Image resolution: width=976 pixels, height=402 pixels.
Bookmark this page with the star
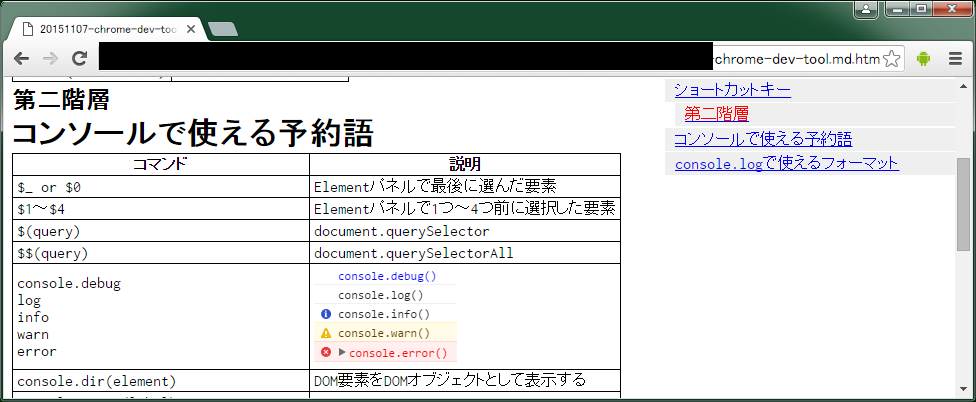click(891, 59)
